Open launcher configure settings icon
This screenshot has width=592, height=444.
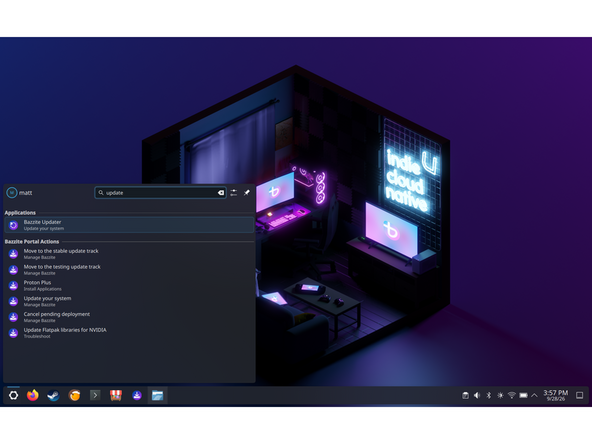click(x=234, y=193)
